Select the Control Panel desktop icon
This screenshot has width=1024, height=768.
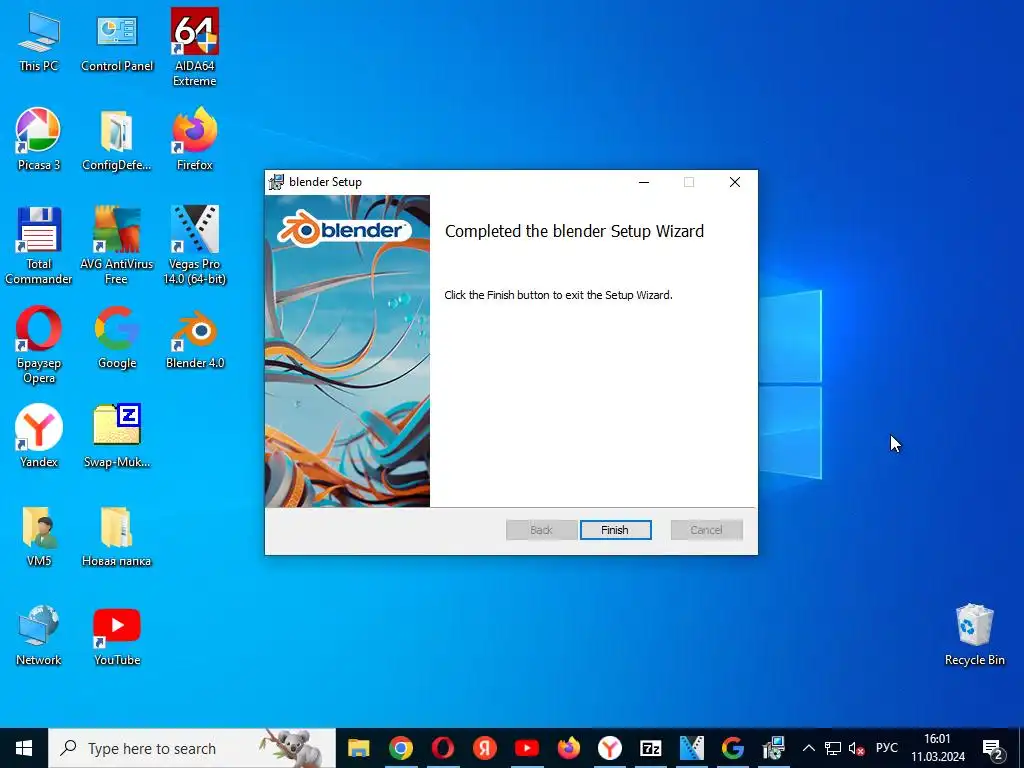[x=117, y=41]
